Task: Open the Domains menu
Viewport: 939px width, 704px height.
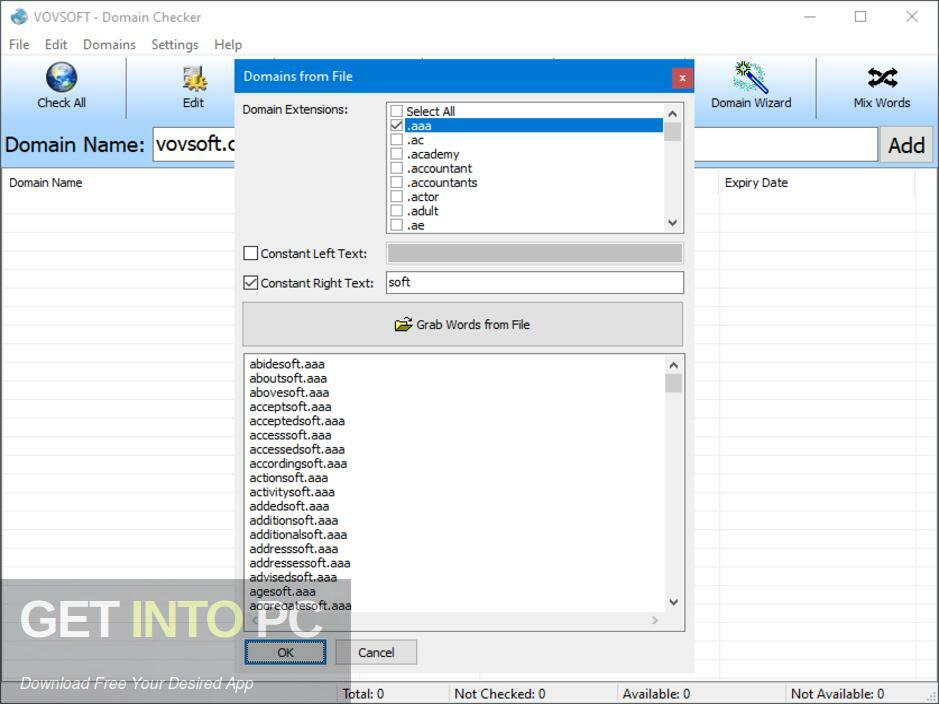Action: coord(109,45)
